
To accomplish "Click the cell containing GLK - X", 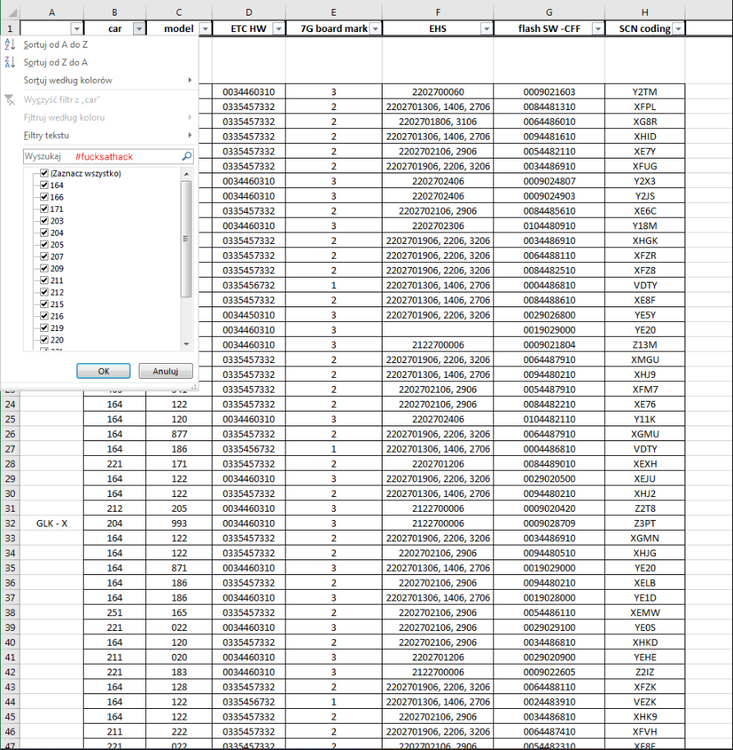I will [52, 523].
